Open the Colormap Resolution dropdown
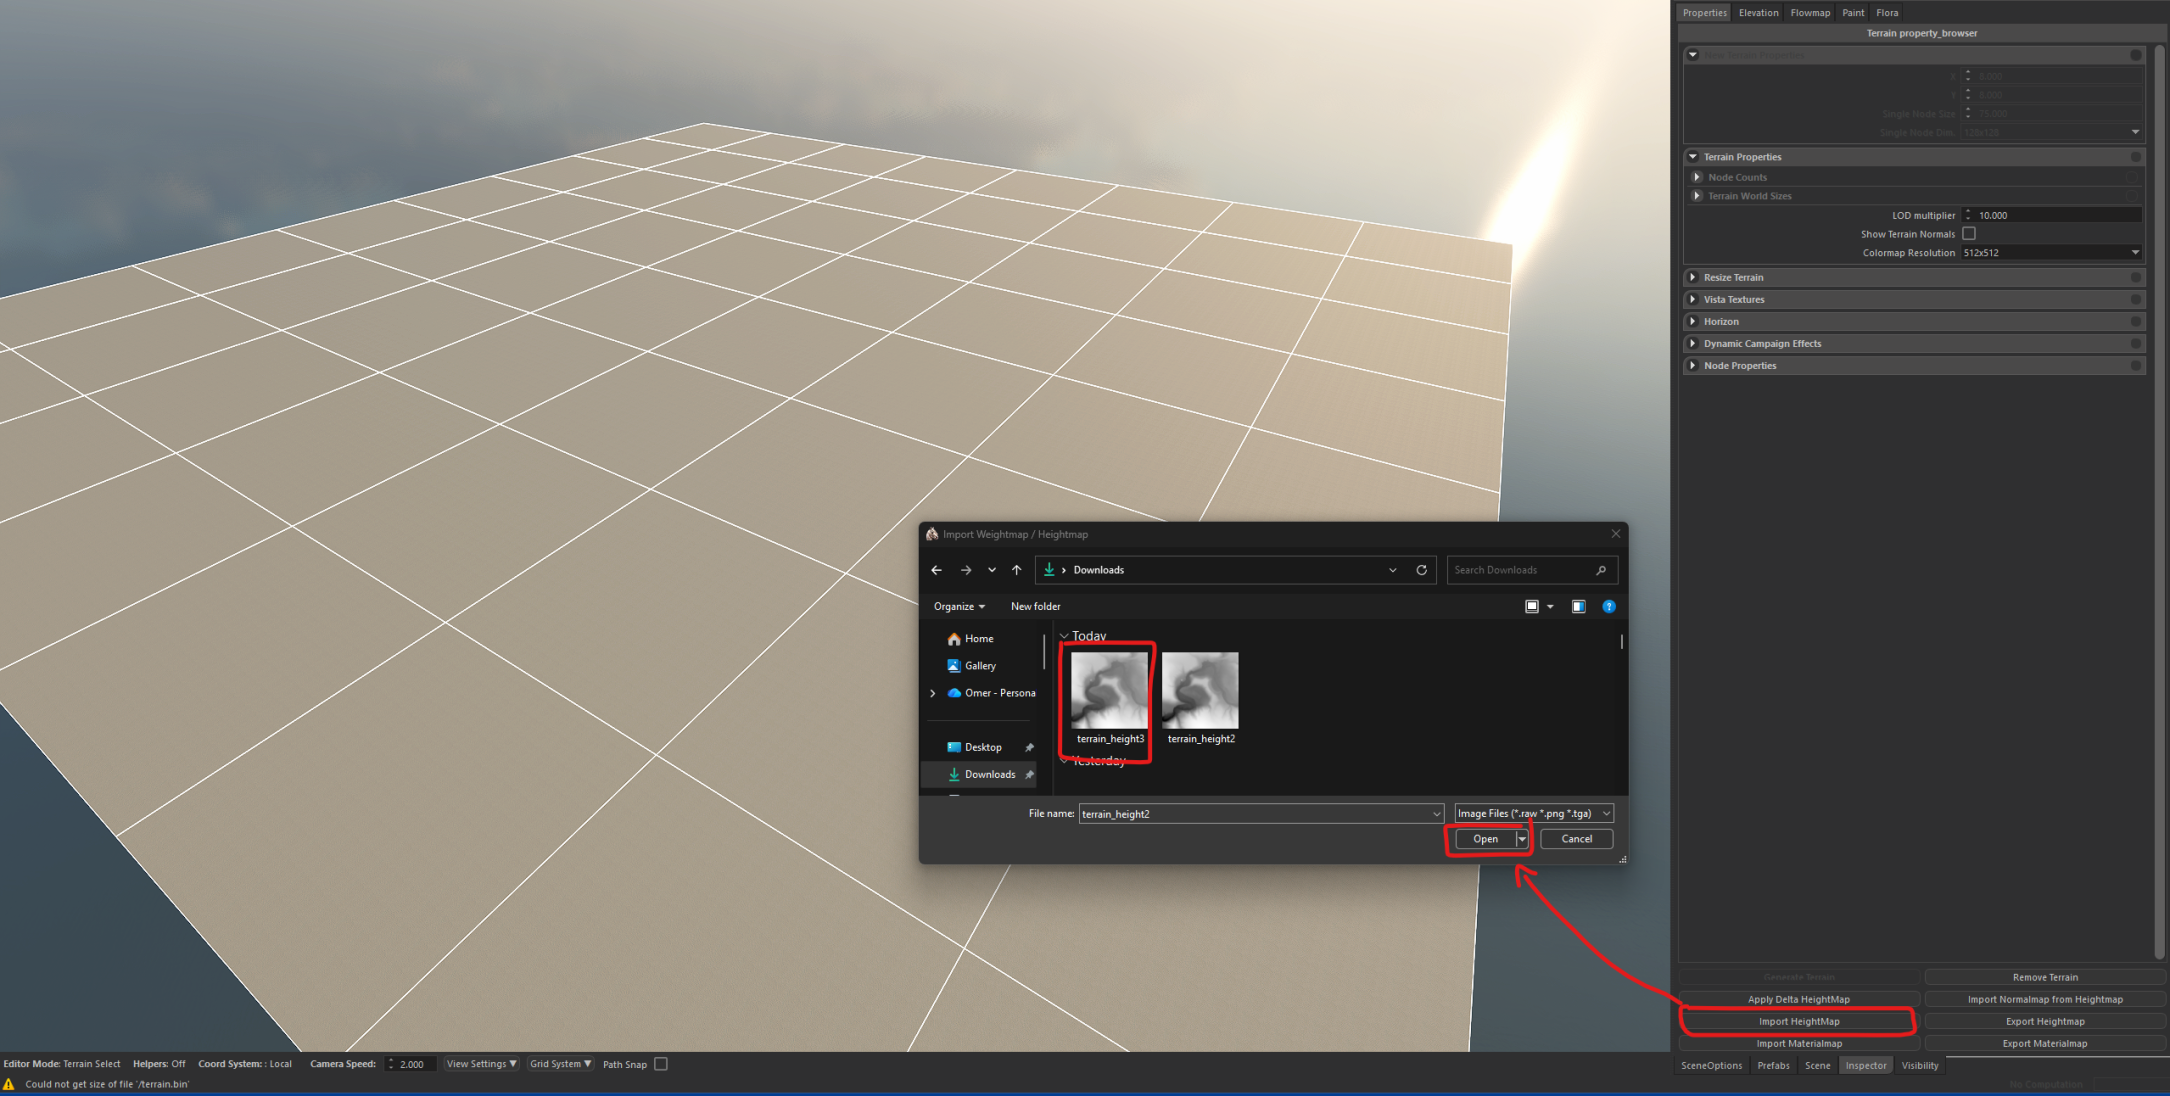Viewport: 2170px width, 1096px height. click(2135, 253)
